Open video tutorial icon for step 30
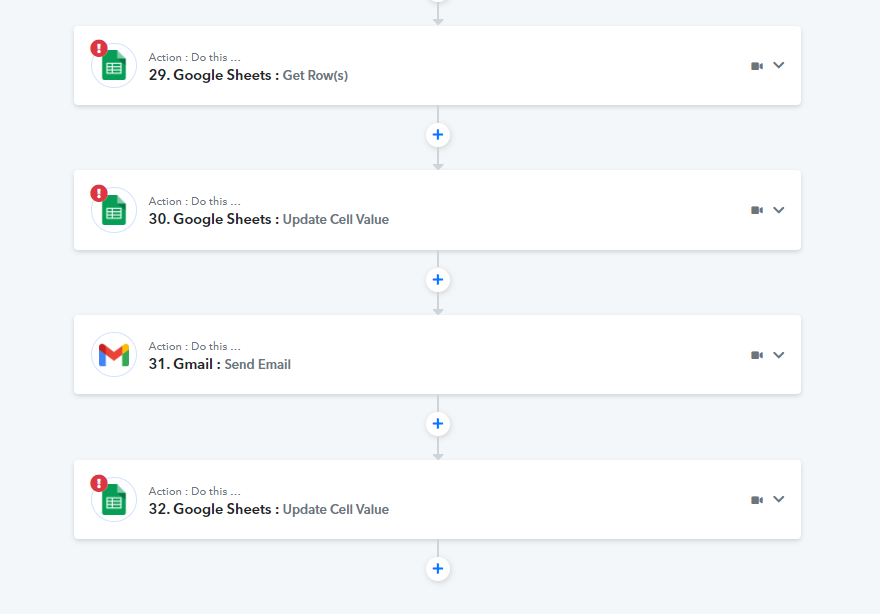The image size is (880, 614). coord(757,210)
